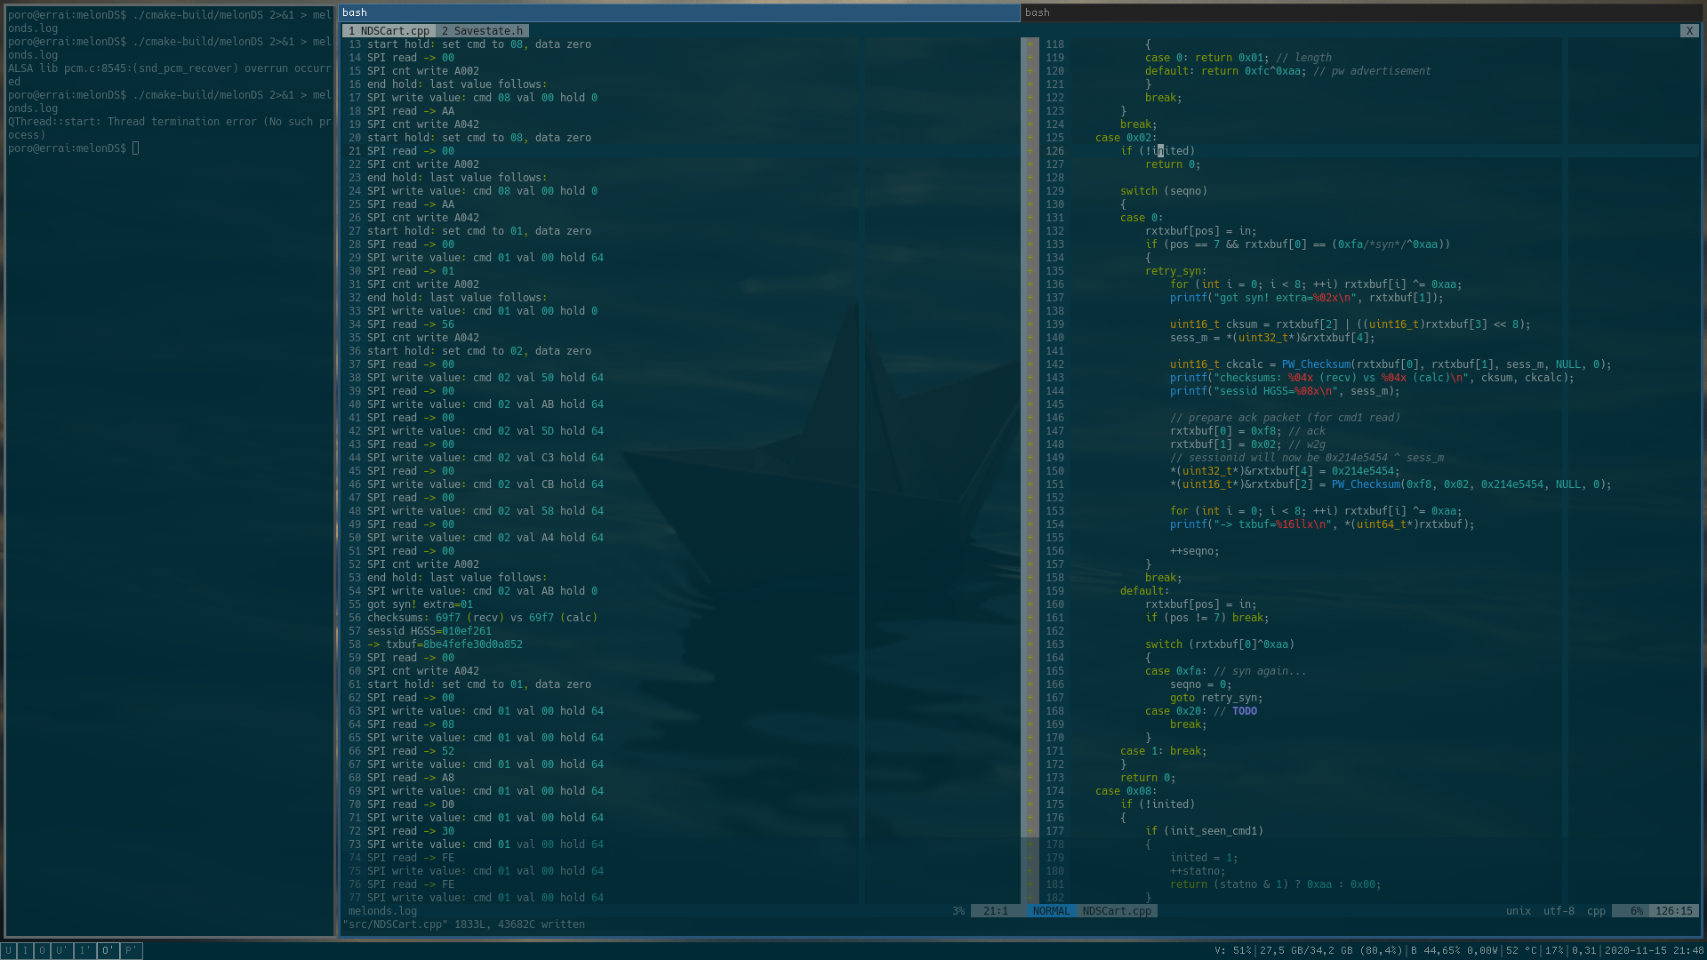Click 'ALSA lib pcm.c:8545' terminal line
Viewport: 1707px width, 960px height.
[x=169, y=75]
